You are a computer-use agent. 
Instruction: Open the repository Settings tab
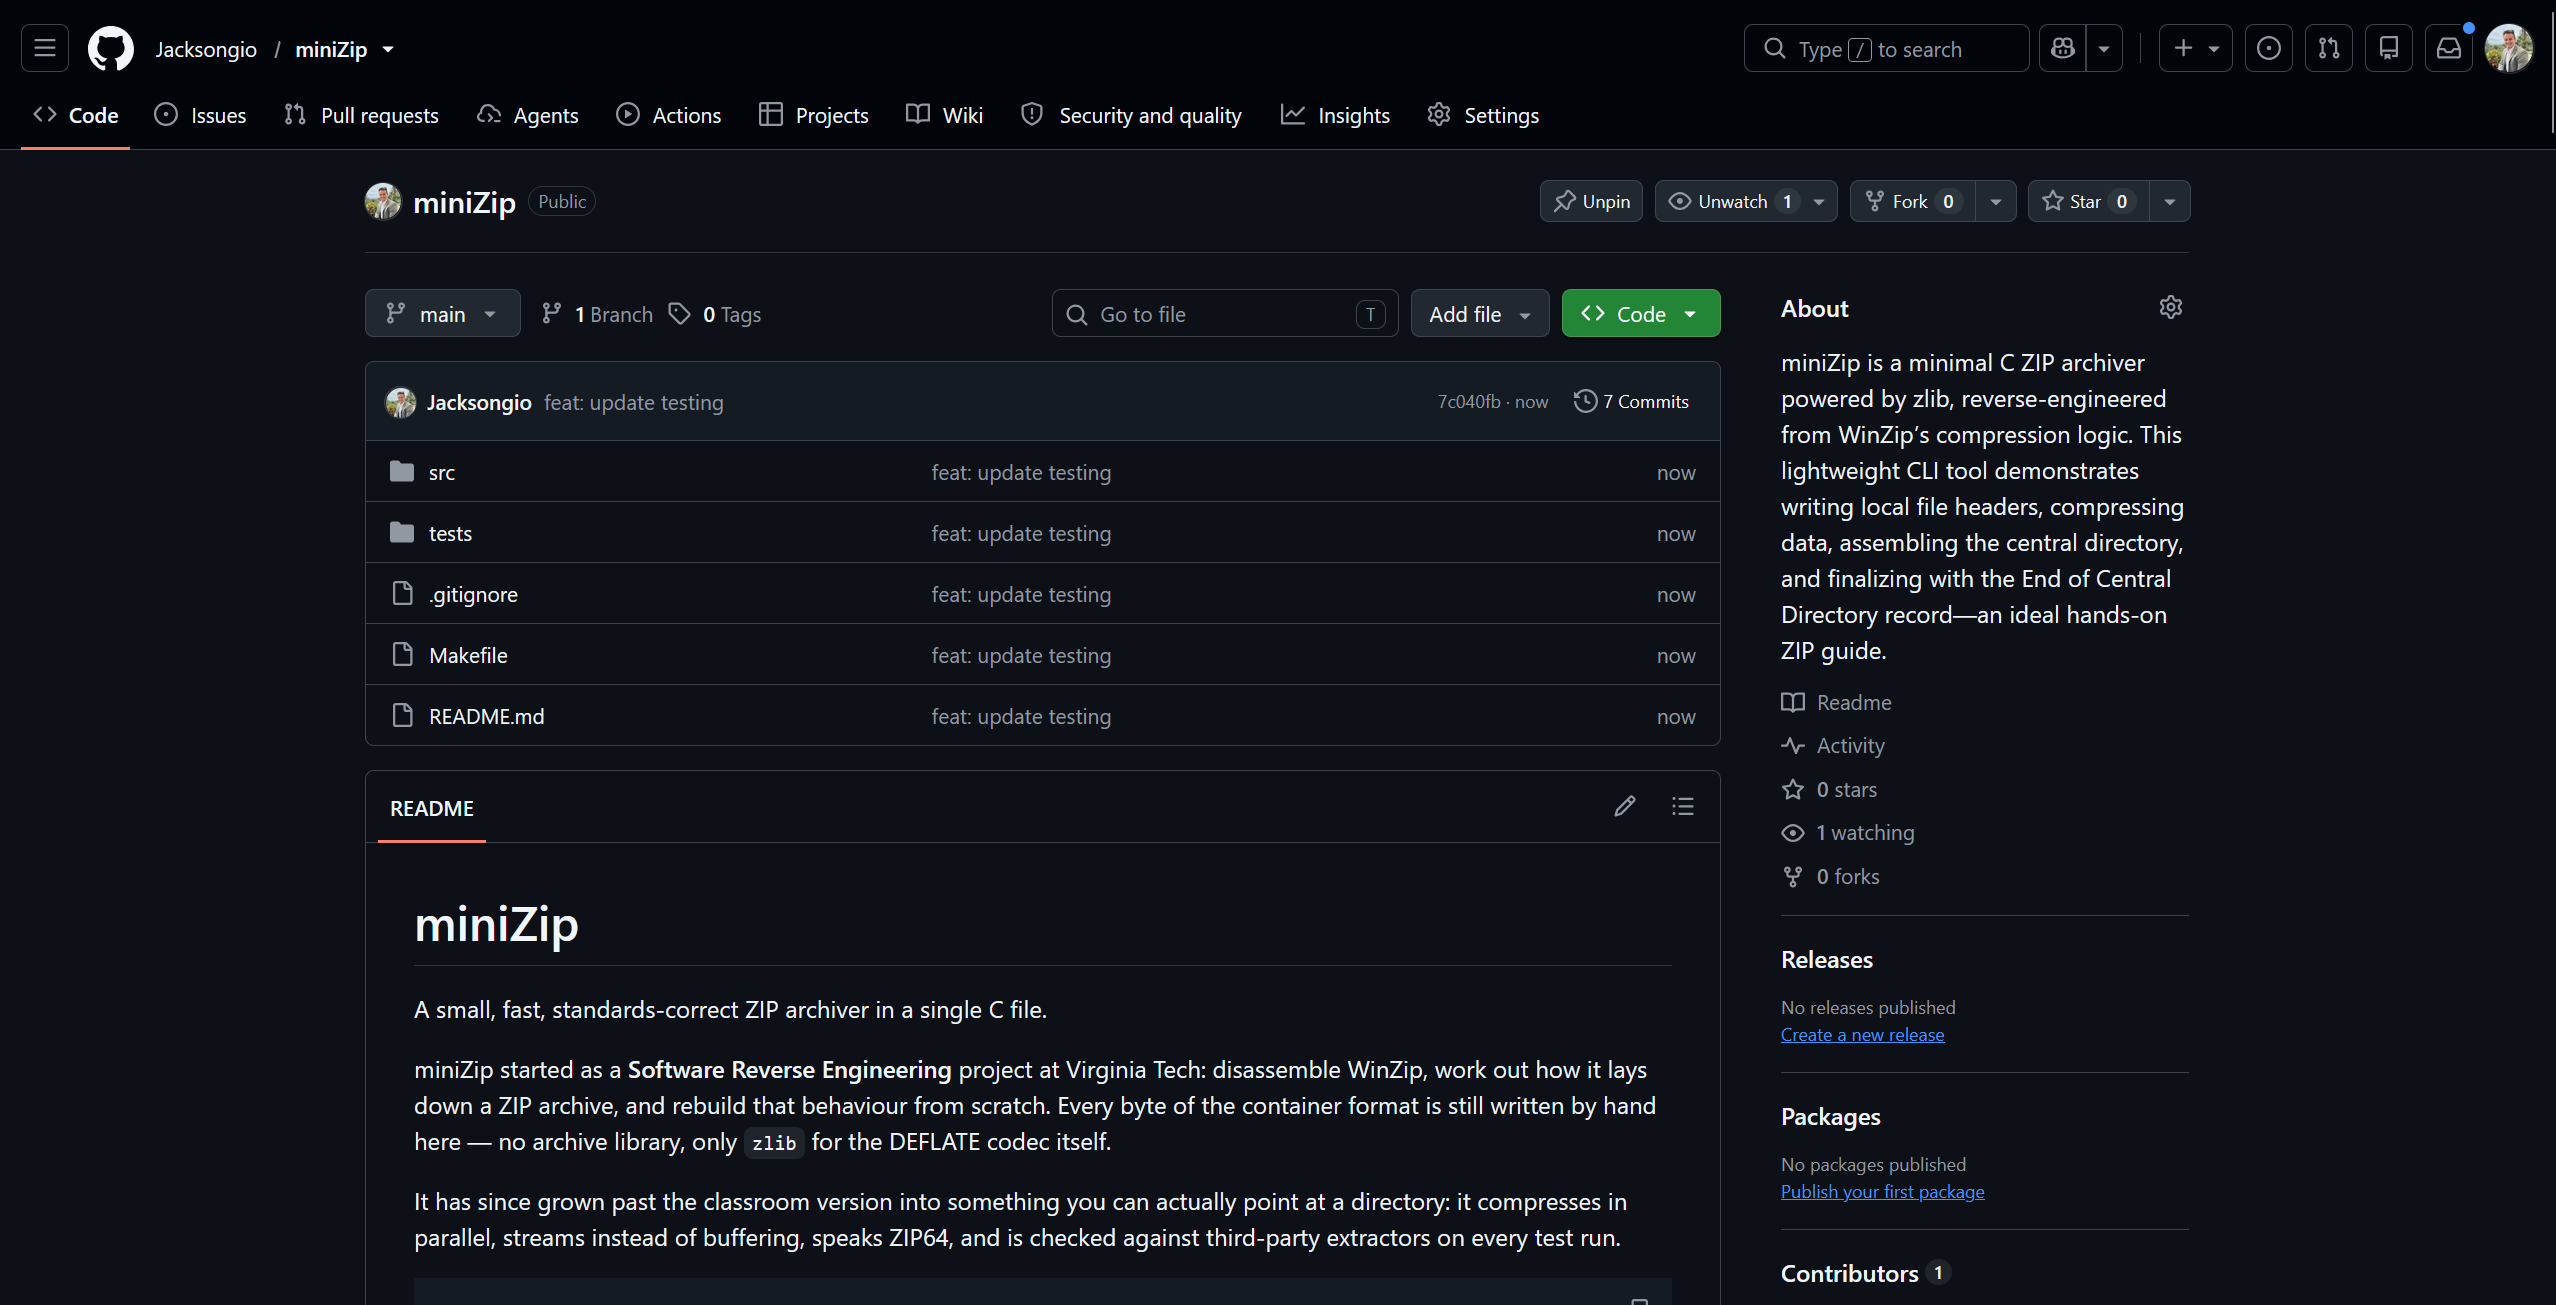point(1483,115)
